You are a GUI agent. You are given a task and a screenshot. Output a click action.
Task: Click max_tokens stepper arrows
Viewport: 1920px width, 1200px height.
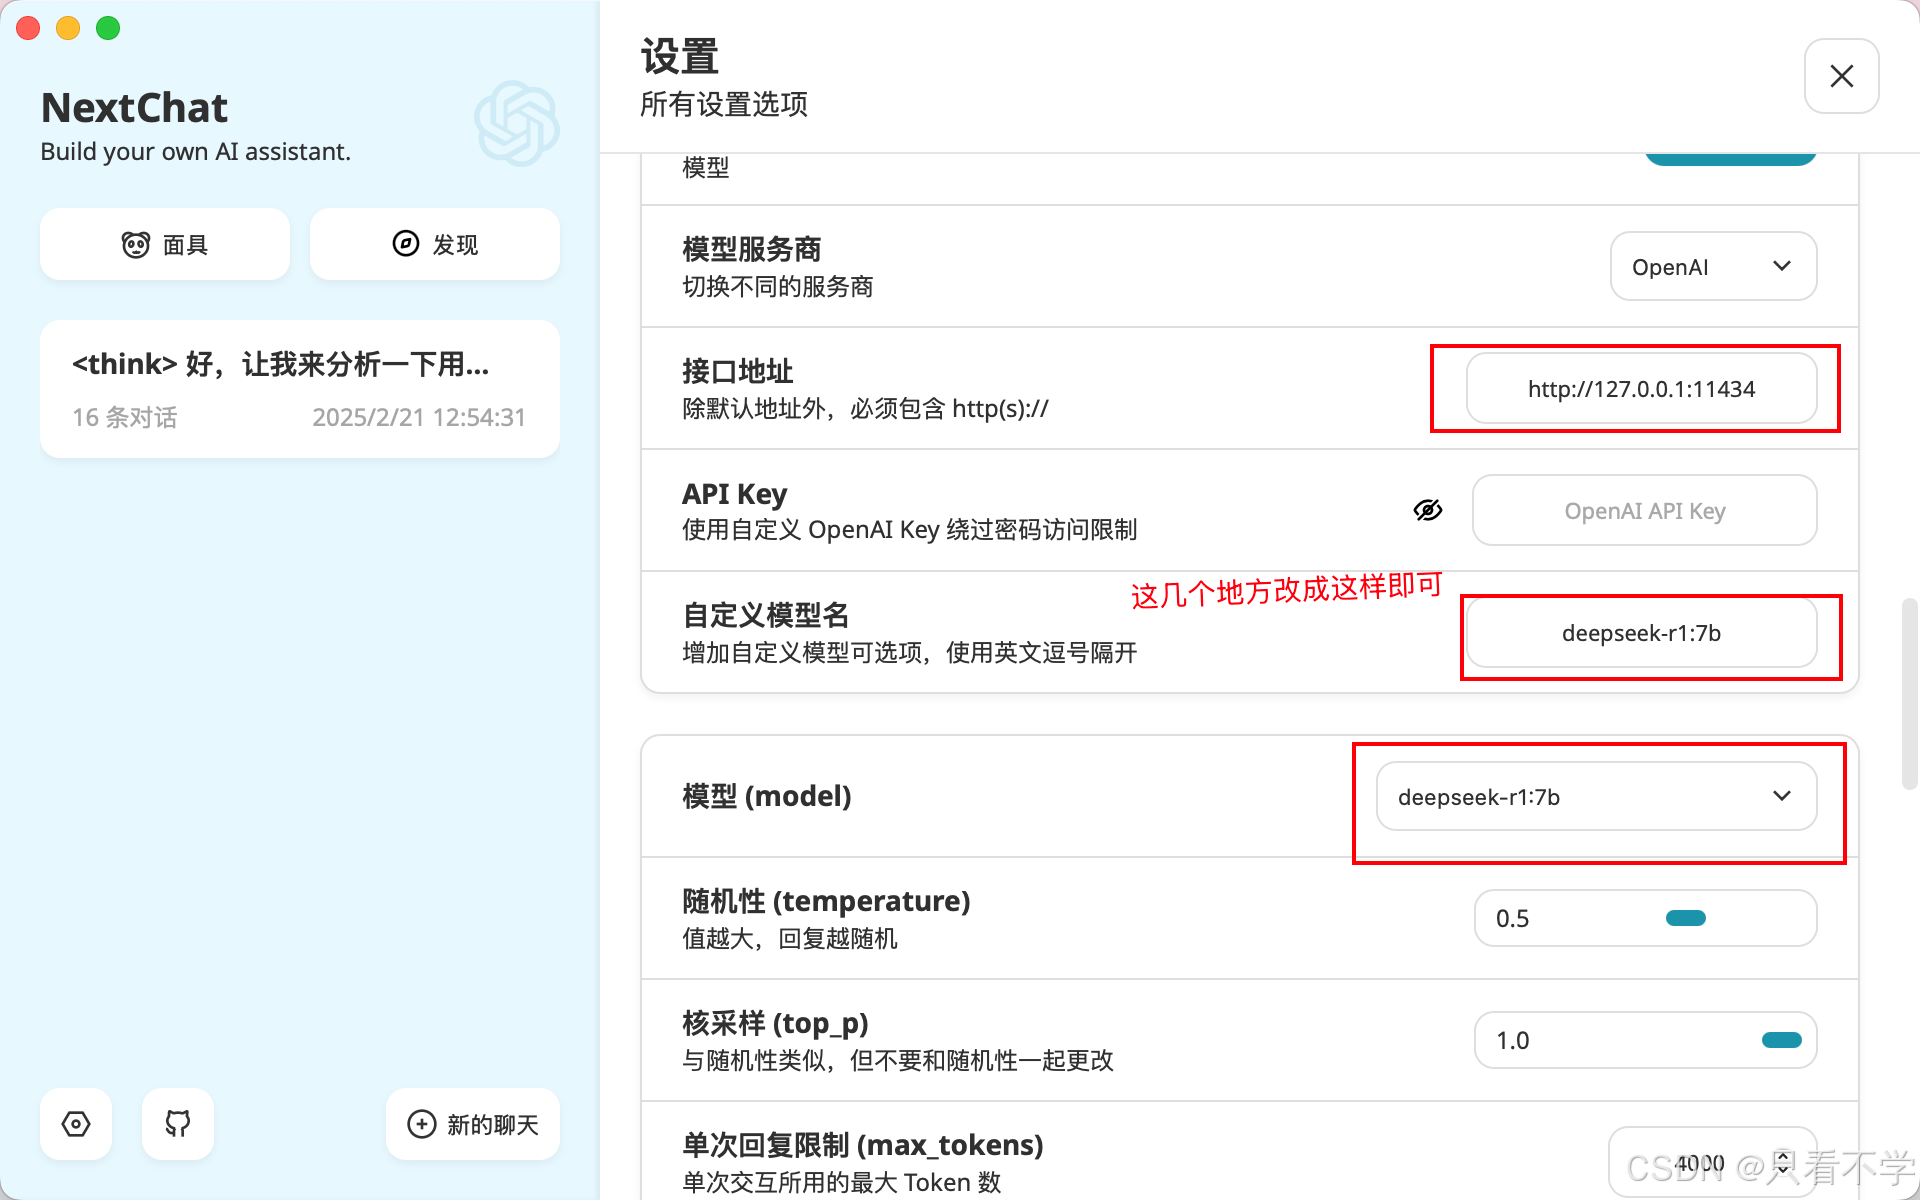click(1782, 1163)
